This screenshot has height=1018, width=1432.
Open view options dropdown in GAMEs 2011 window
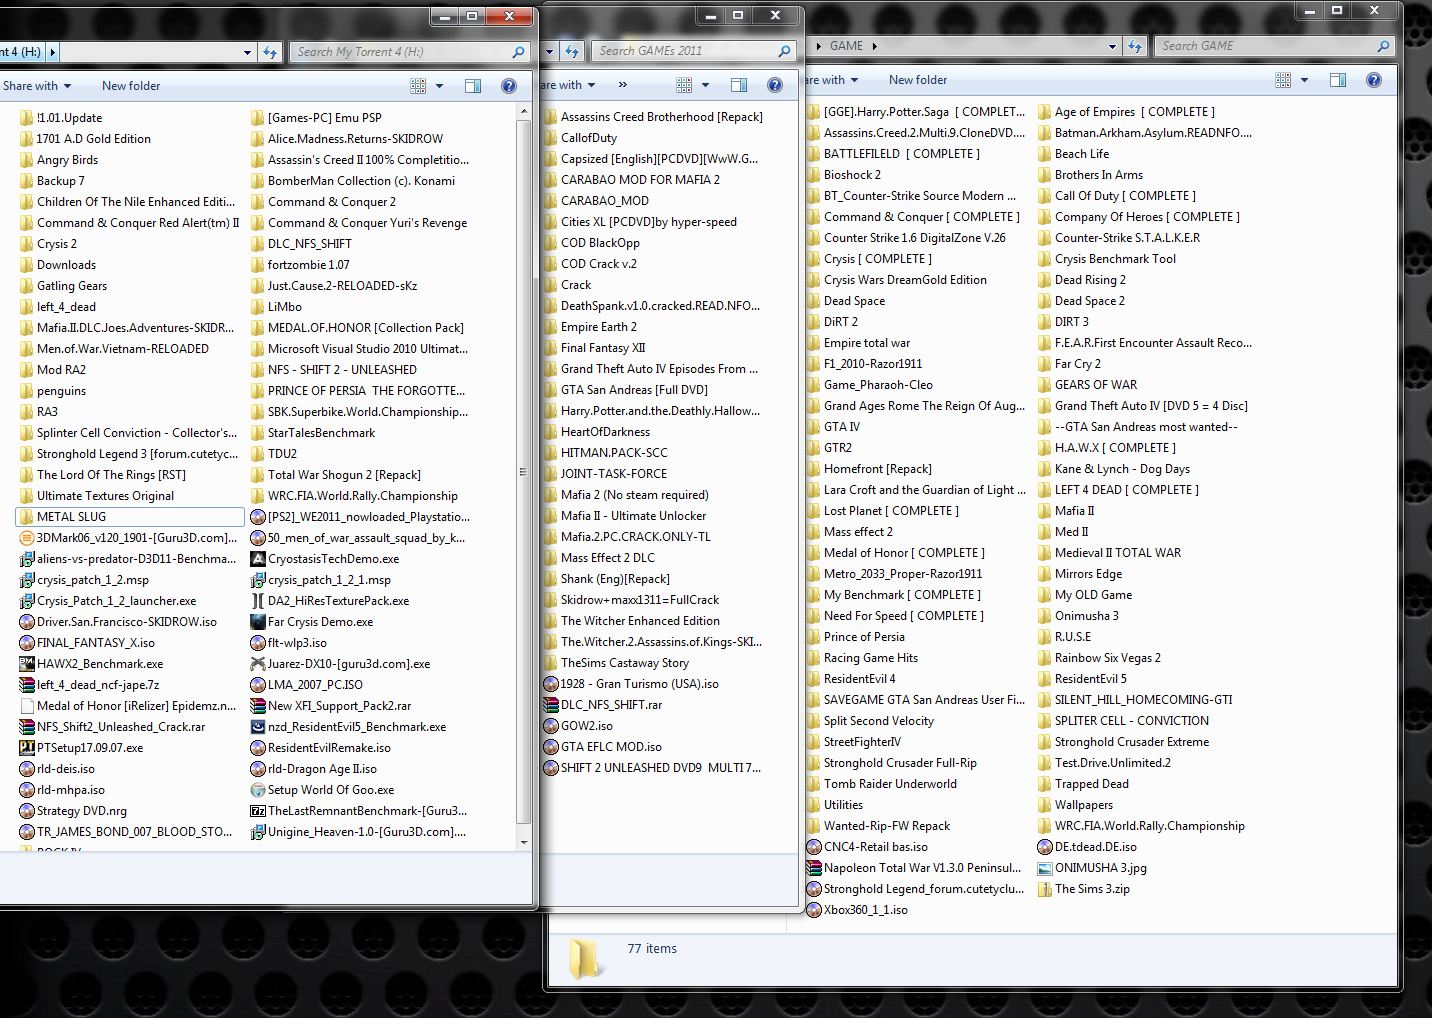[705, 85]
